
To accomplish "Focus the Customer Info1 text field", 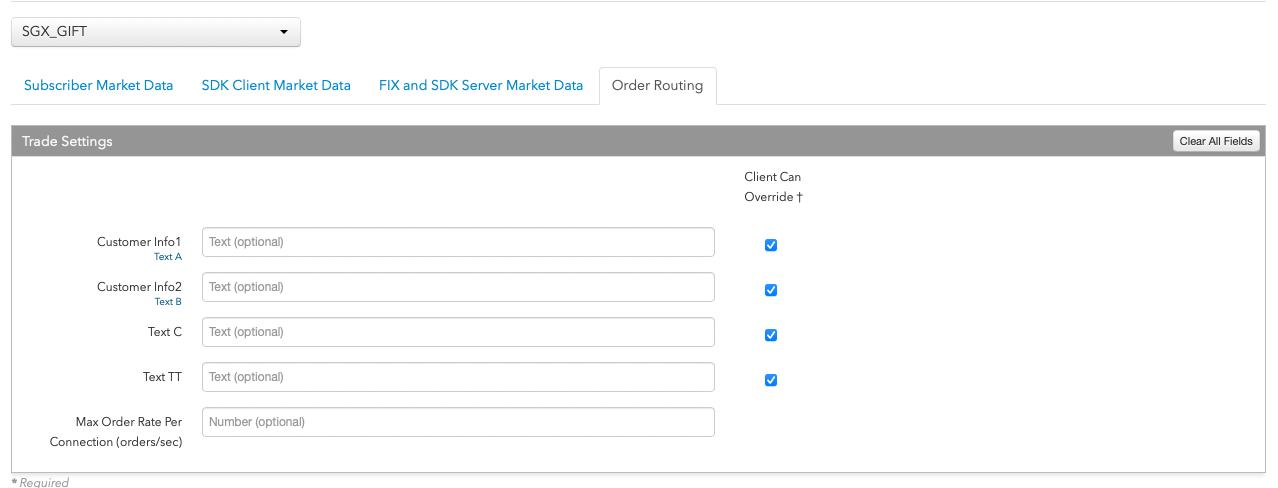I will [458, 242].
